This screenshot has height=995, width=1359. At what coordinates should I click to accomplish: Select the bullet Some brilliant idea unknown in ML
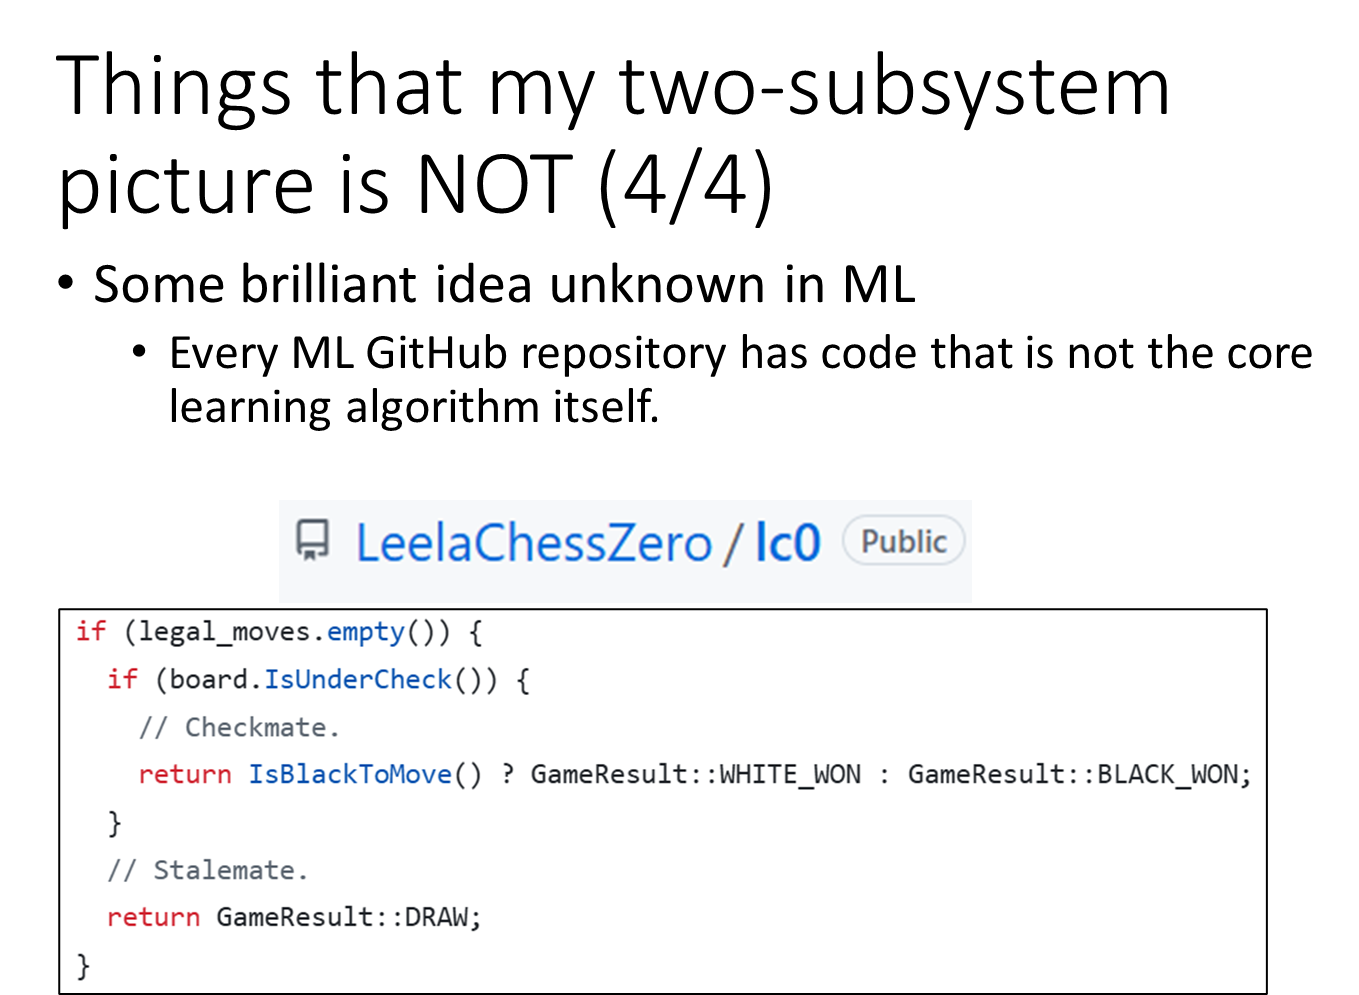pos(504,284)
